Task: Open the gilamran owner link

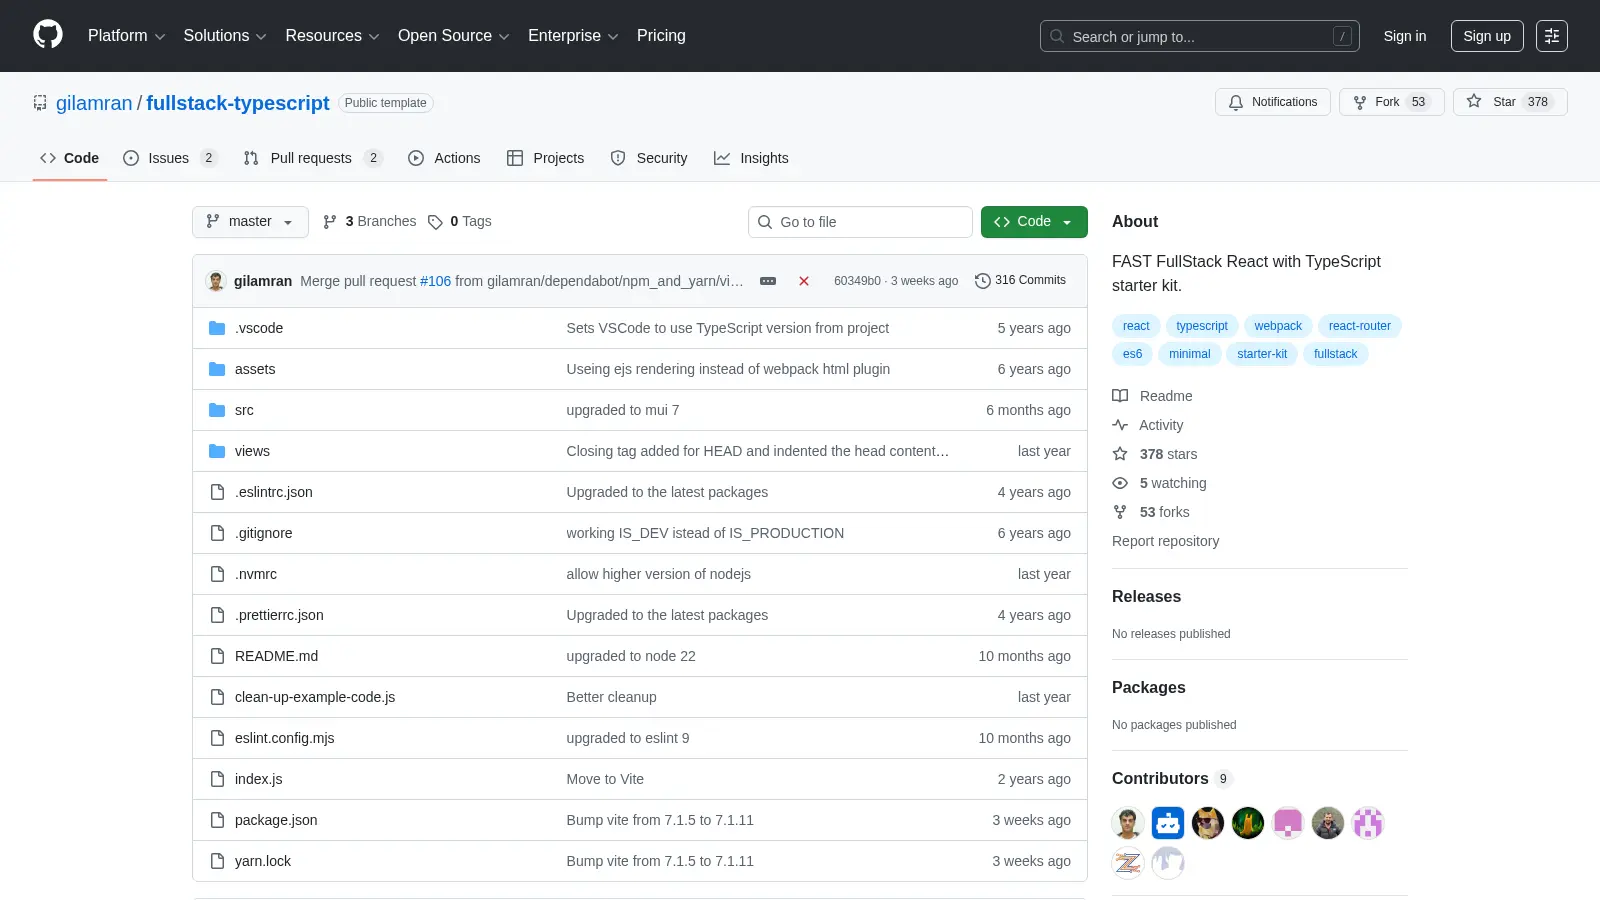Action: pyautogui.click(x=94, y=103)
